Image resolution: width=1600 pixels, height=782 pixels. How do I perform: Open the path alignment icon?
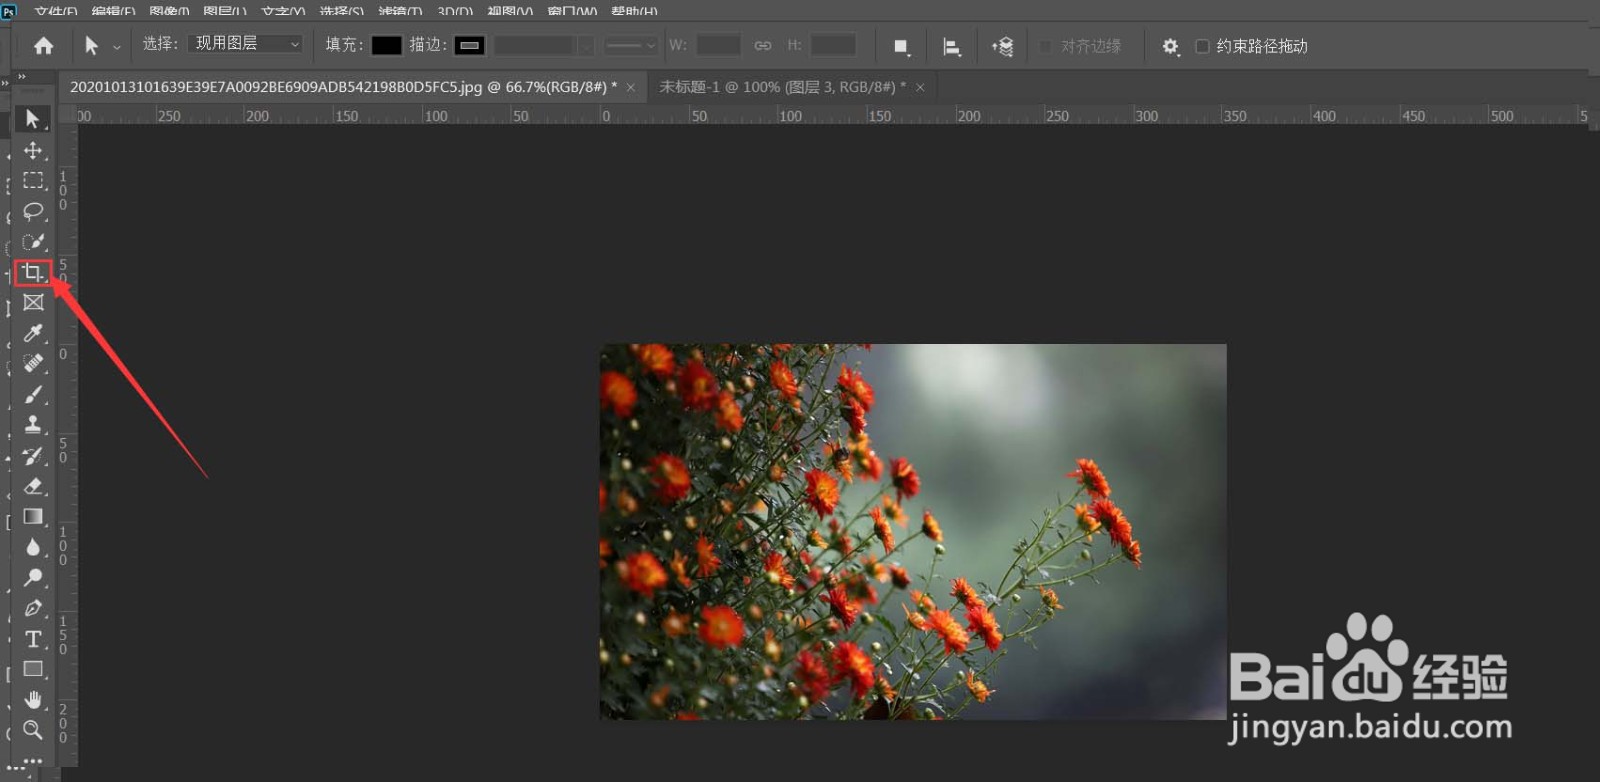coord(952,46)
